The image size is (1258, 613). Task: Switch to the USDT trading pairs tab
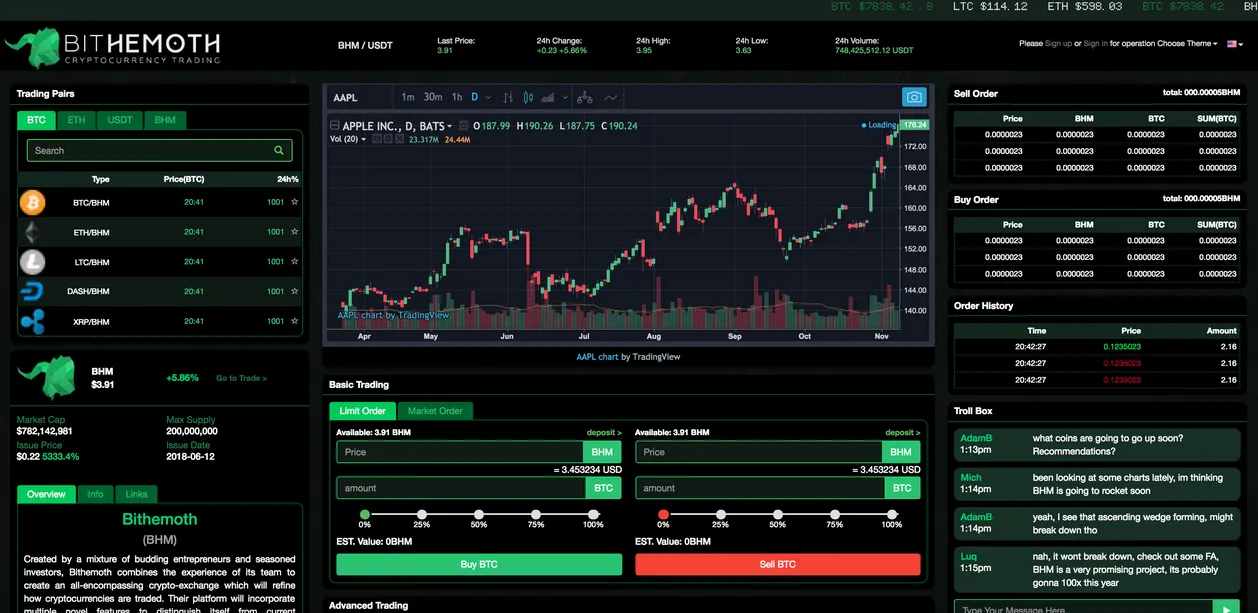[120, 120]
